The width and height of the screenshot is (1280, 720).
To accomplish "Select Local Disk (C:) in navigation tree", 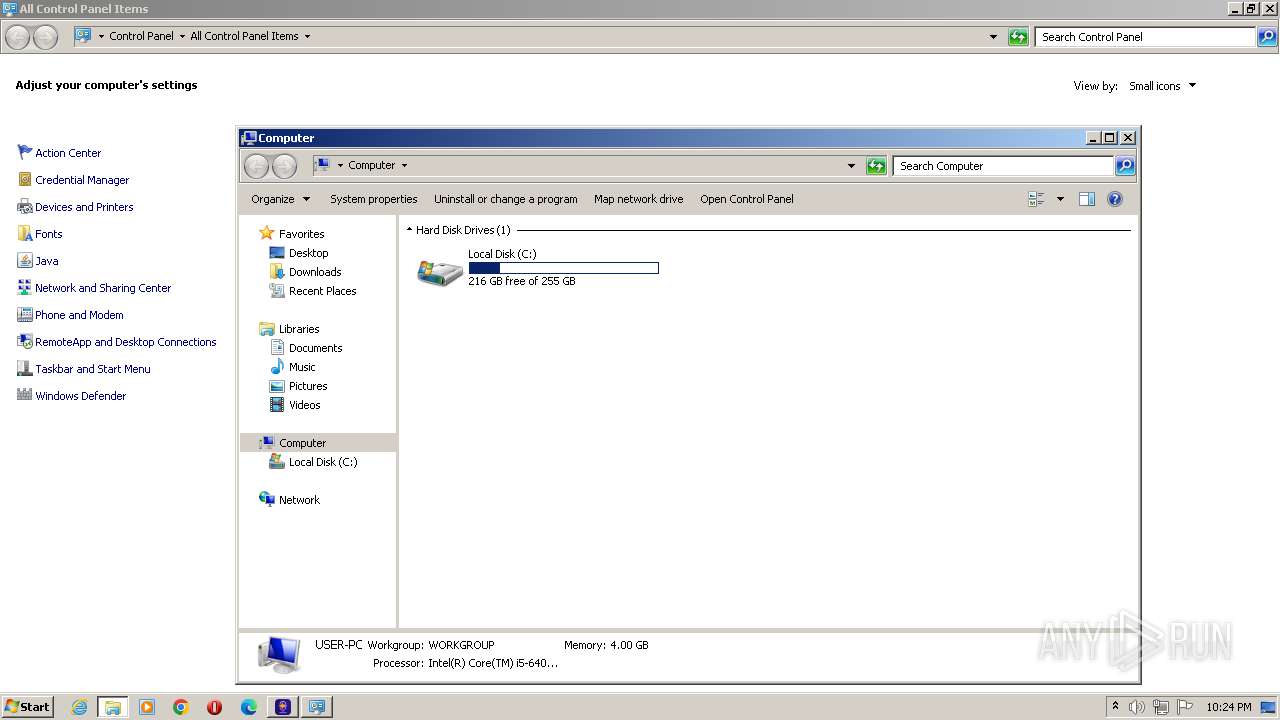I will point(322,462).
